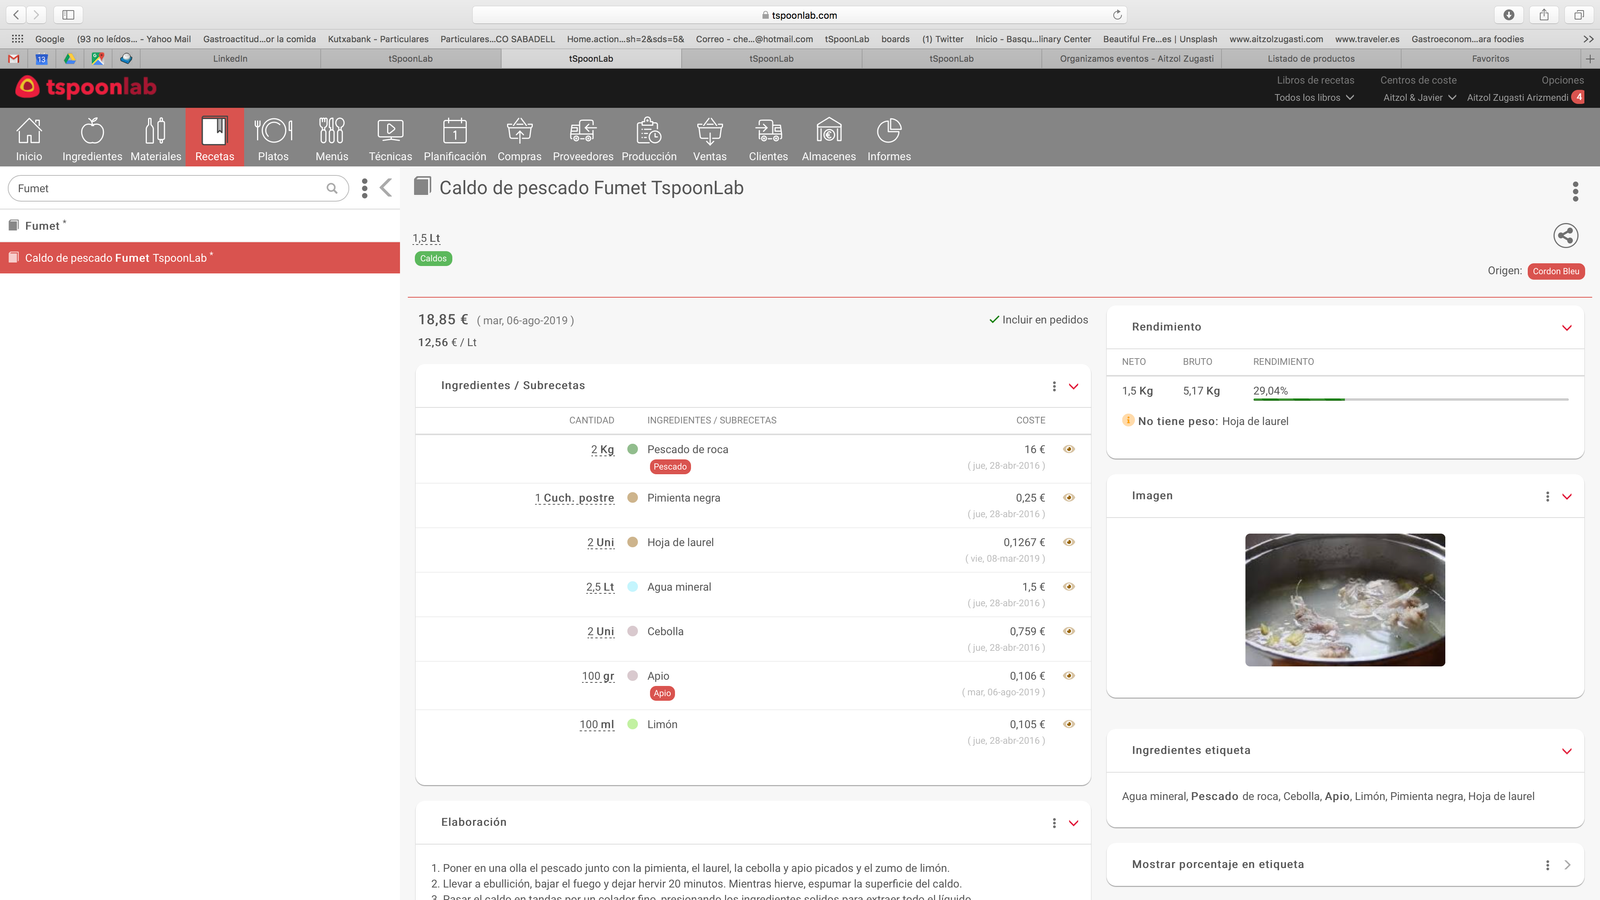1600x900 pixels.
Task: Click the Fumet search field
Action: pos(170,188)
